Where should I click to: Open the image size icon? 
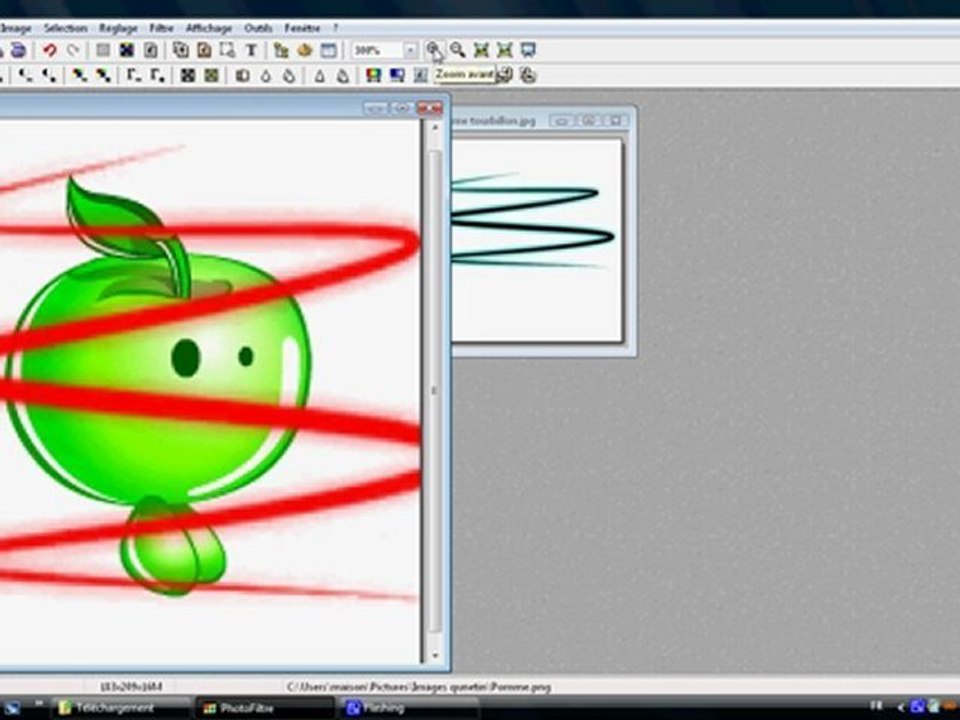pos(181,50)
